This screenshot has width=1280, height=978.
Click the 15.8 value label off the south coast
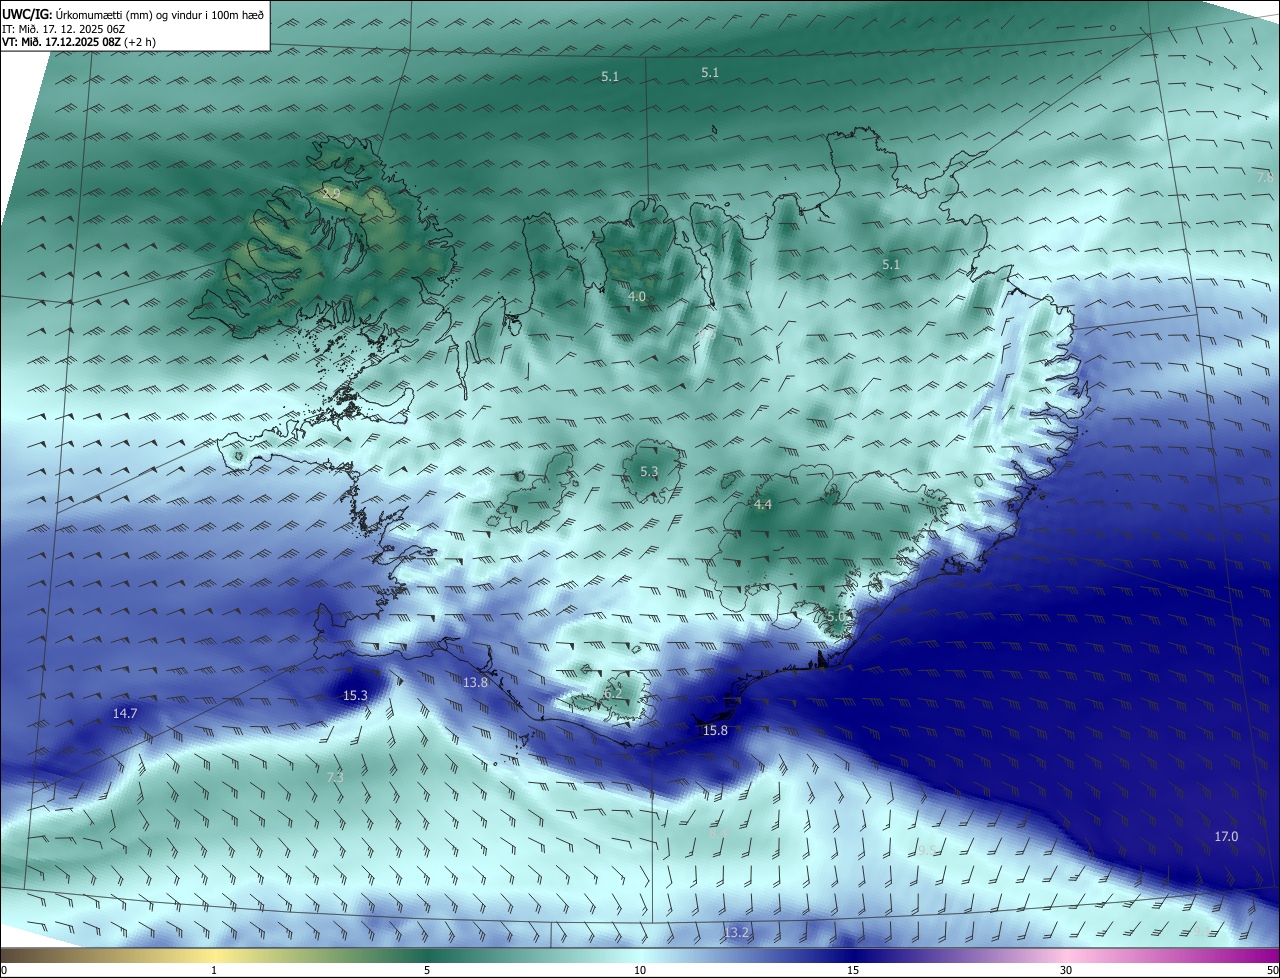[715, 731]
